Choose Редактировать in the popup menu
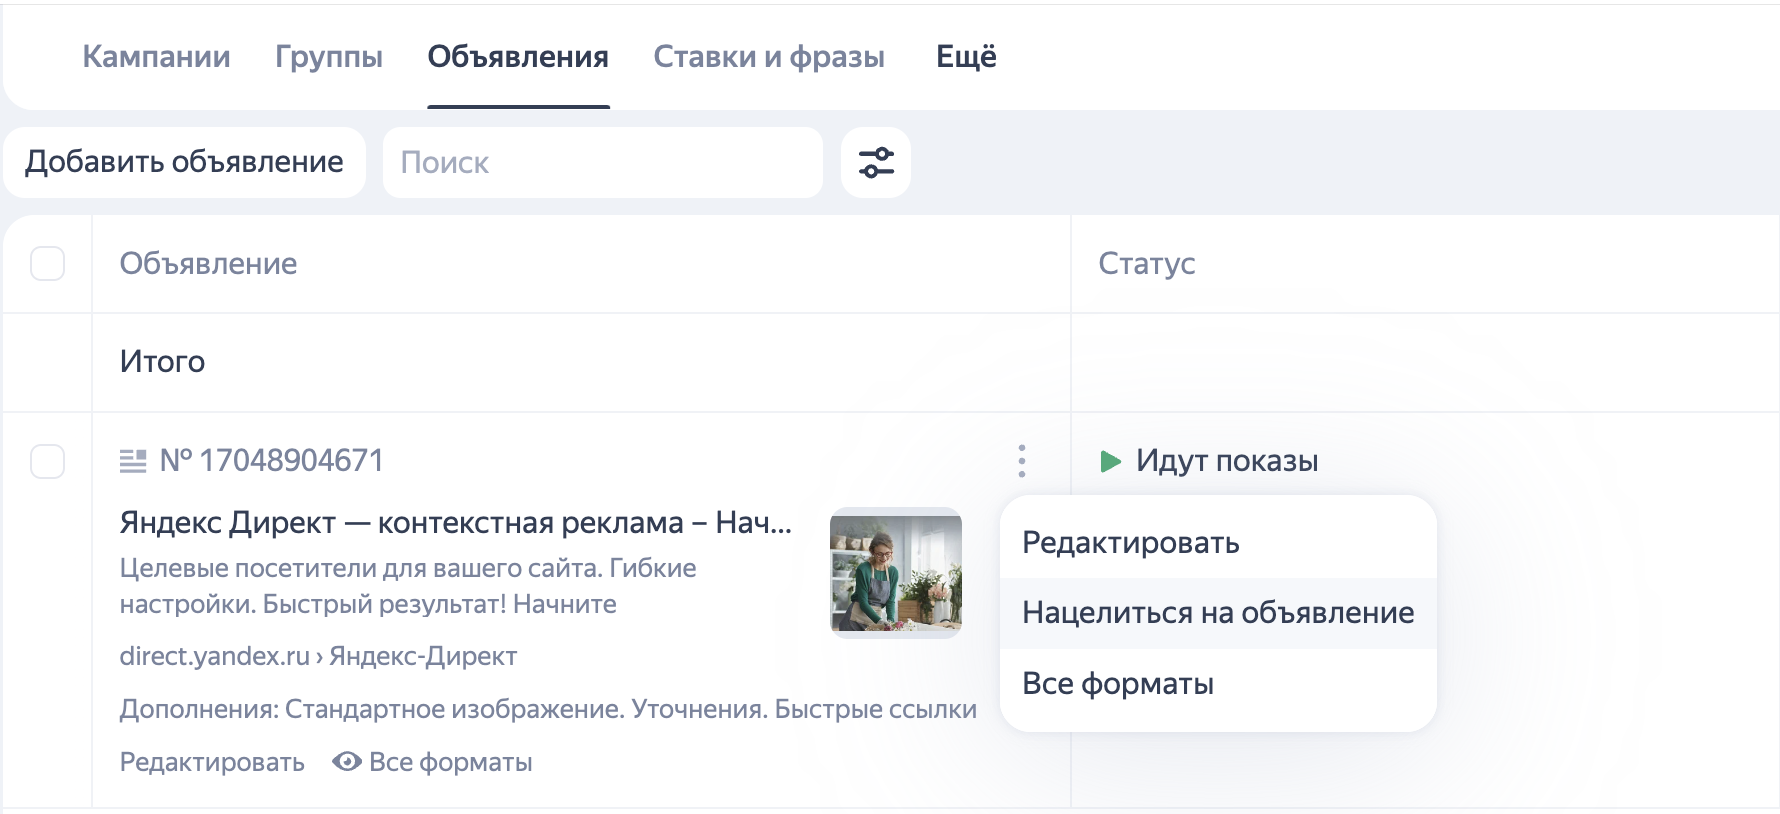This screenshot has width=1780, height=814. pyautogui.click(x=1130, y=542)
